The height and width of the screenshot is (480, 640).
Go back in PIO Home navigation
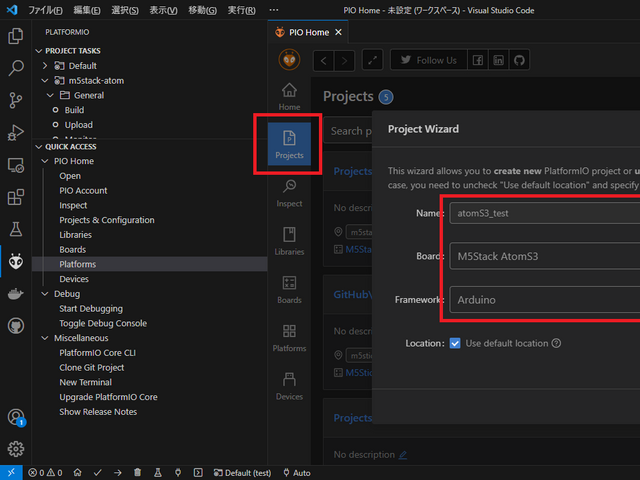pos(323,60)
